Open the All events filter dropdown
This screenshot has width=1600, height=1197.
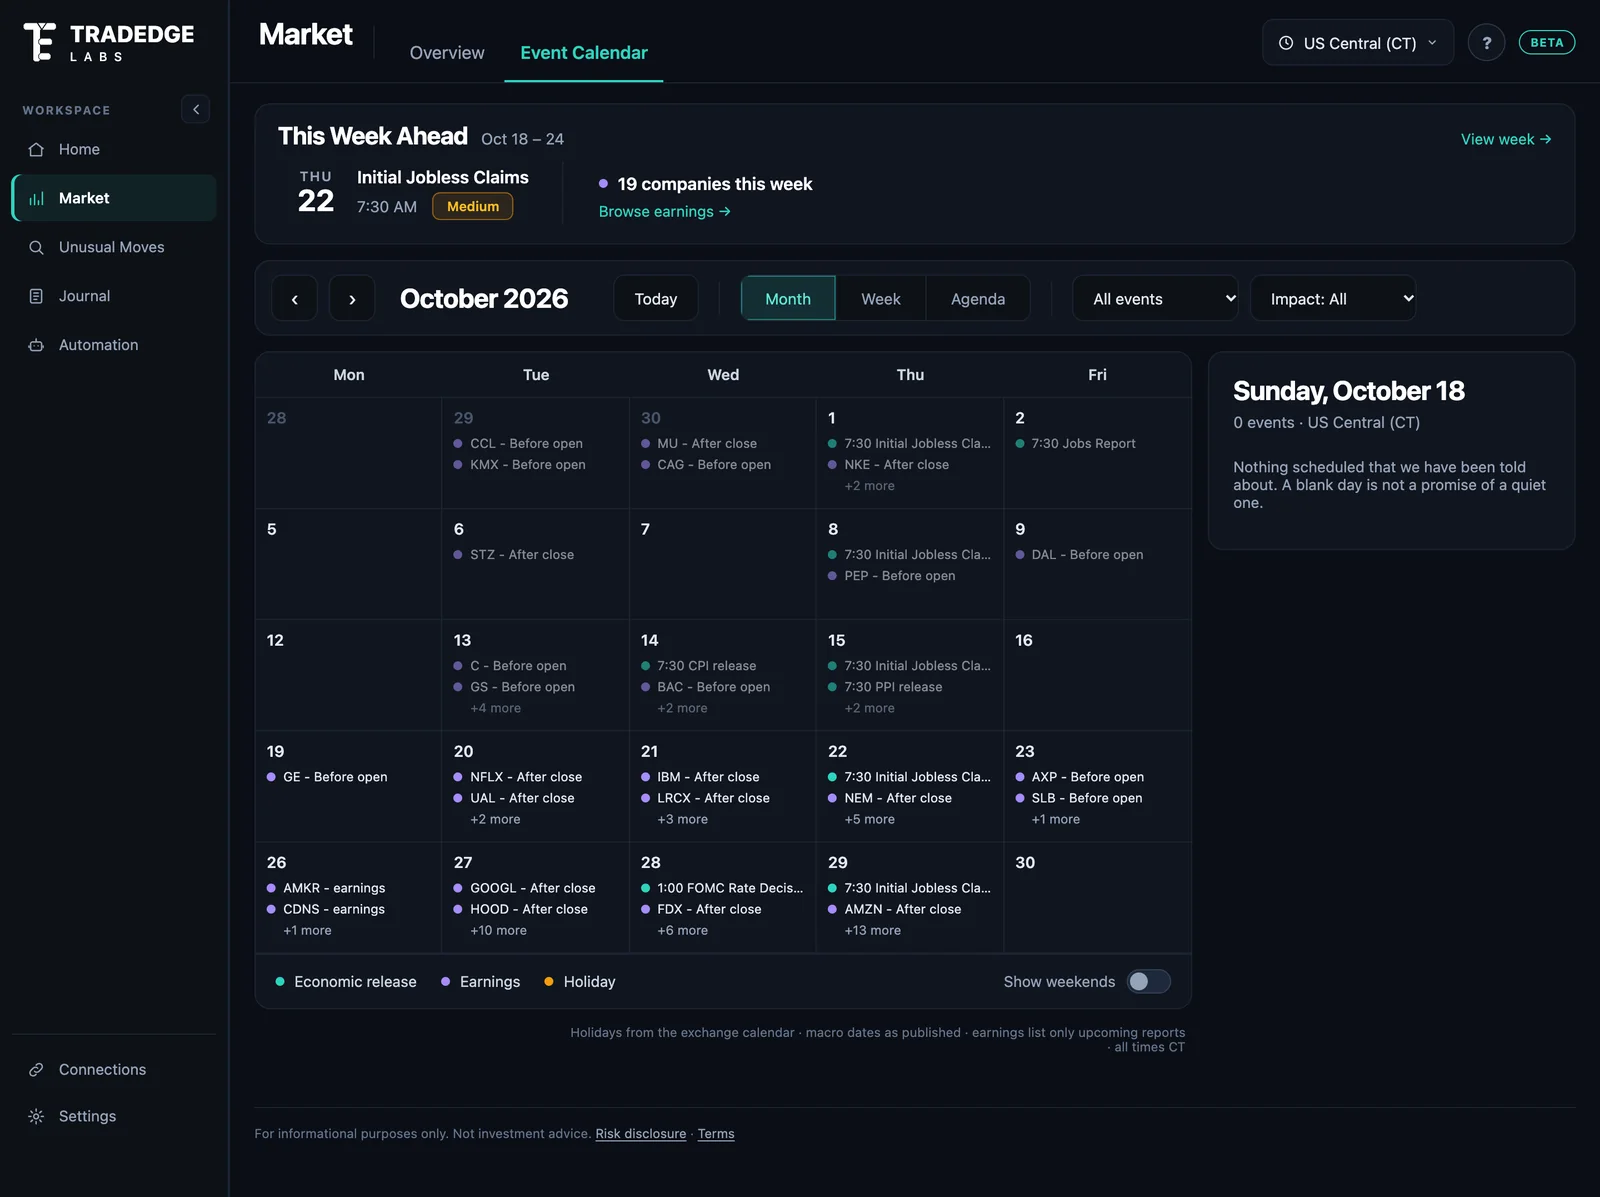(1155, 299)
